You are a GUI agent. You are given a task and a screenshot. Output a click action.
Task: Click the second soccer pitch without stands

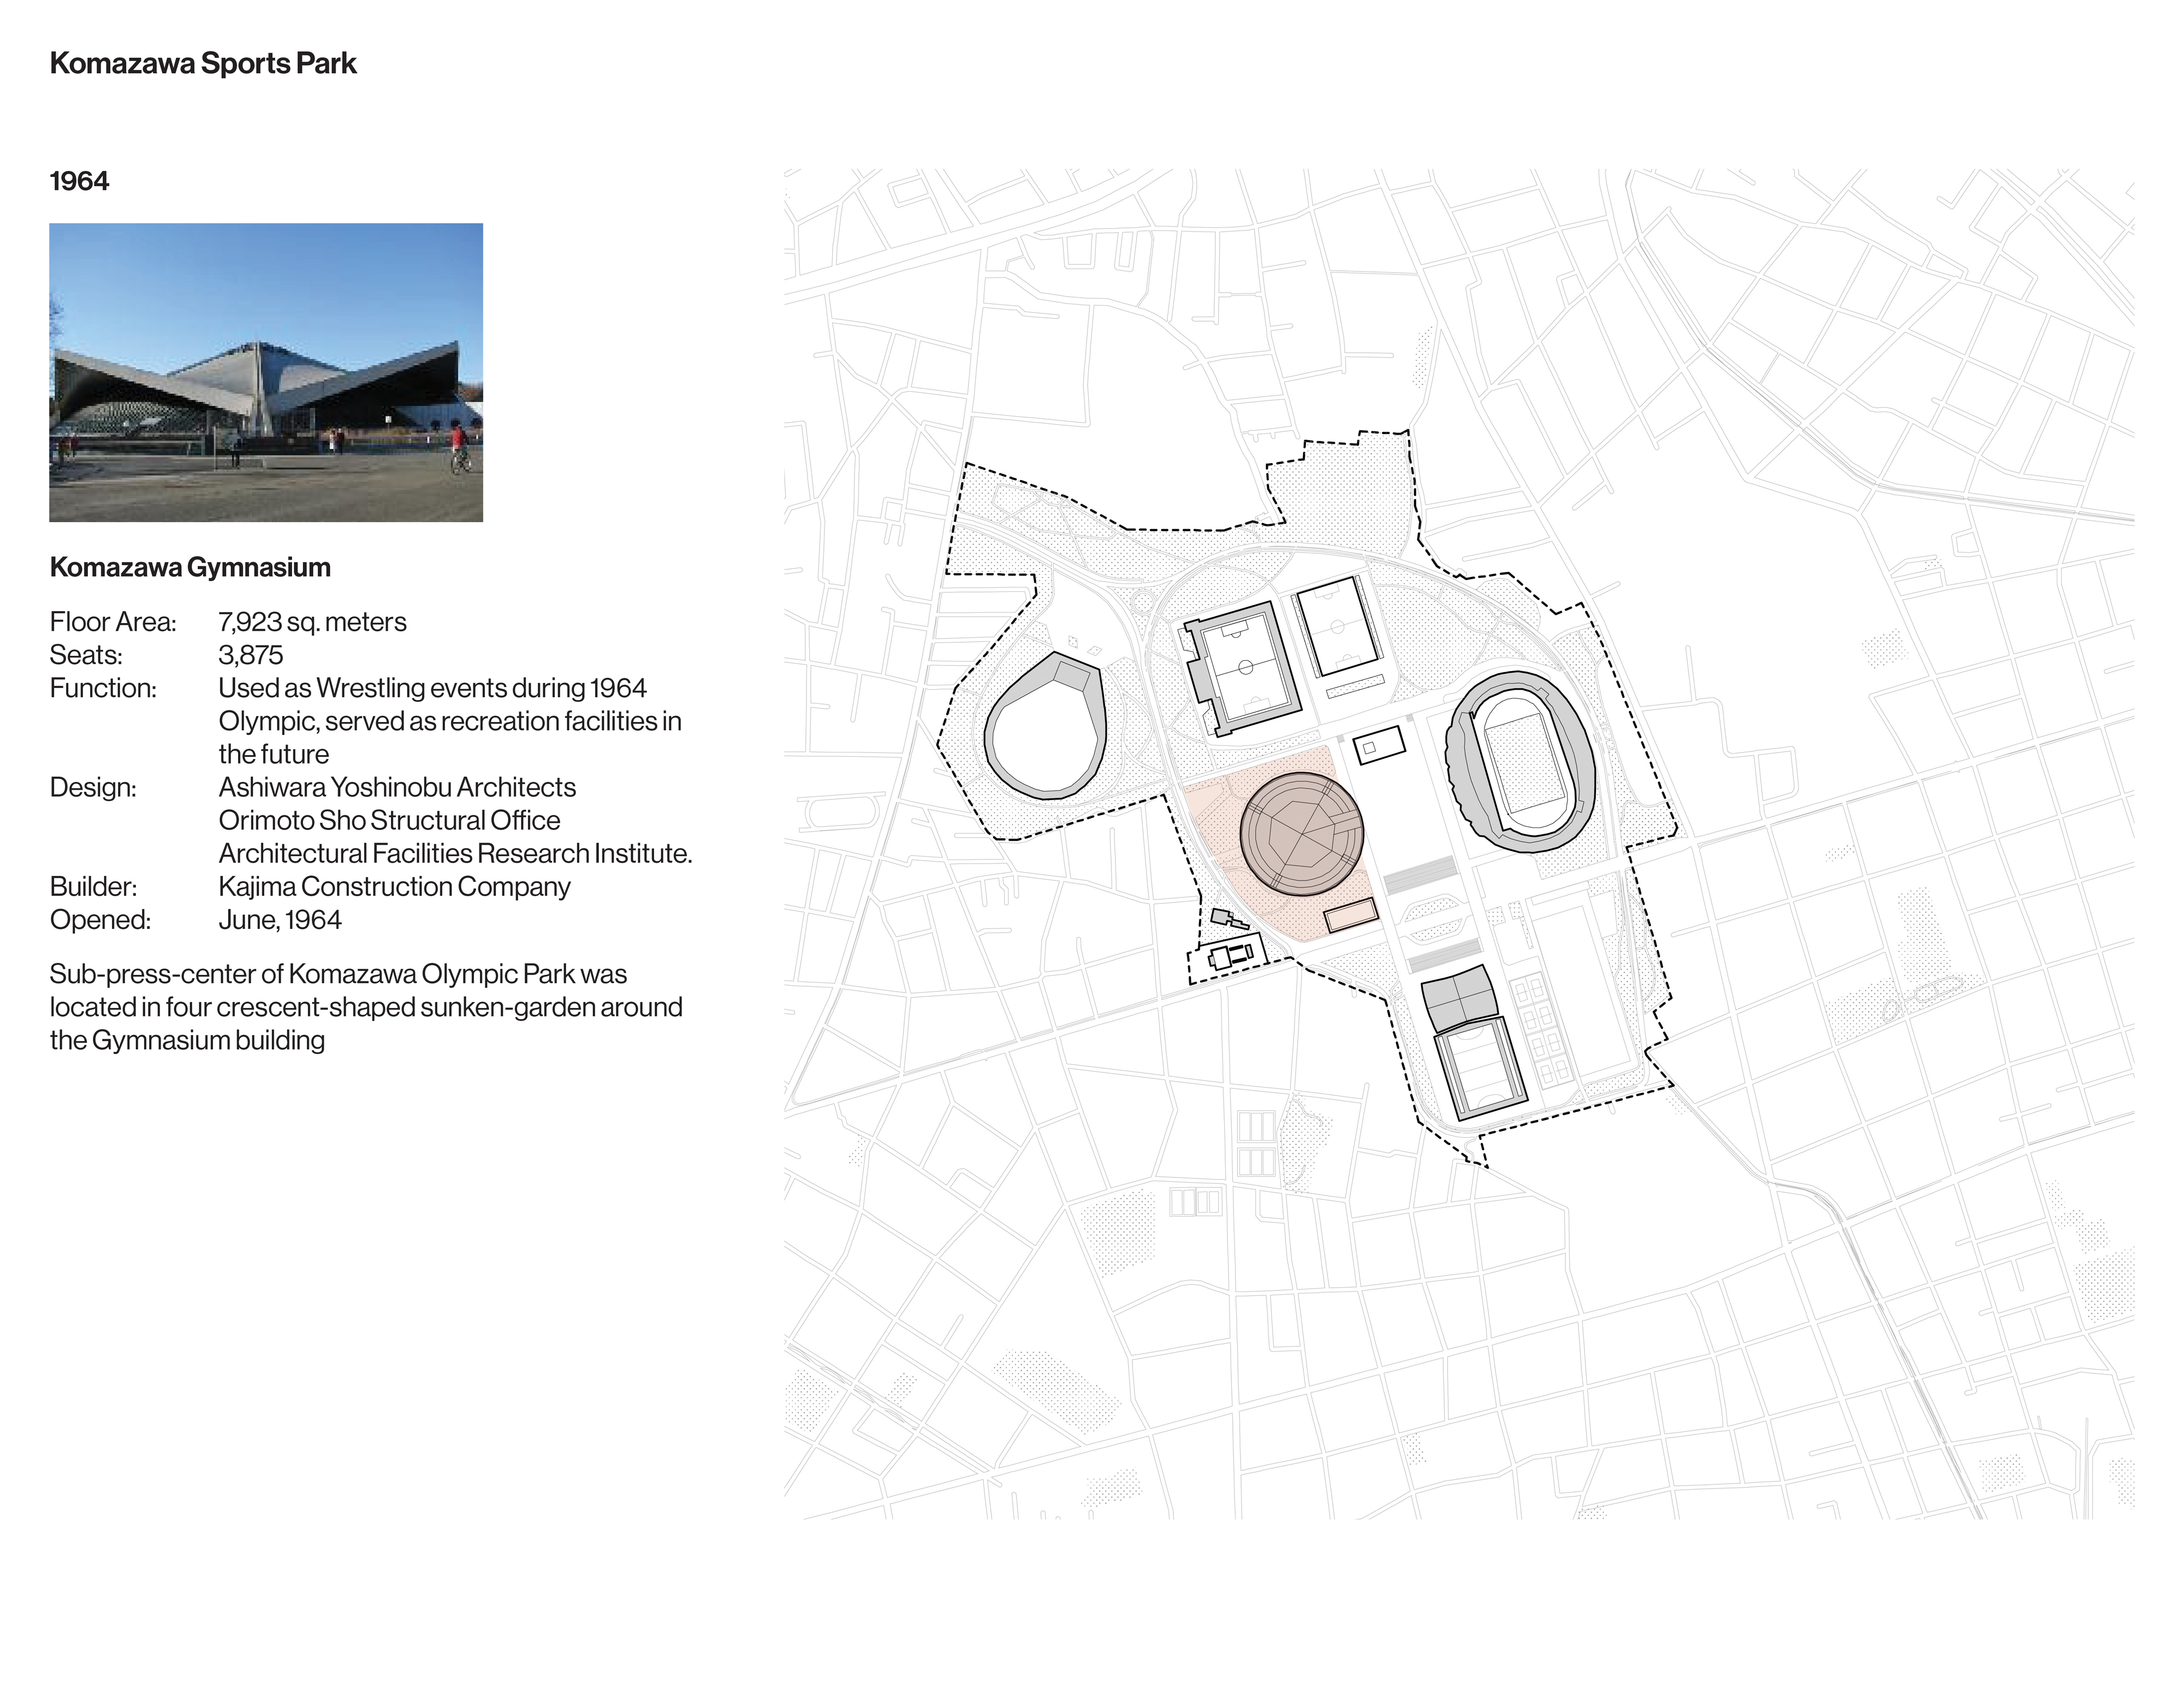click(x=1338, y=627)
